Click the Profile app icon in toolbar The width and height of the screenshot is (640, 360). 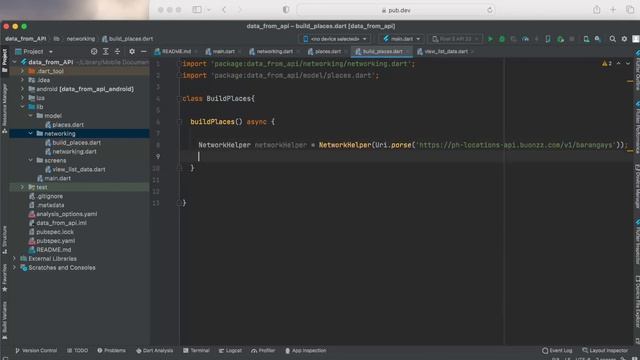(x=525, y=39)
